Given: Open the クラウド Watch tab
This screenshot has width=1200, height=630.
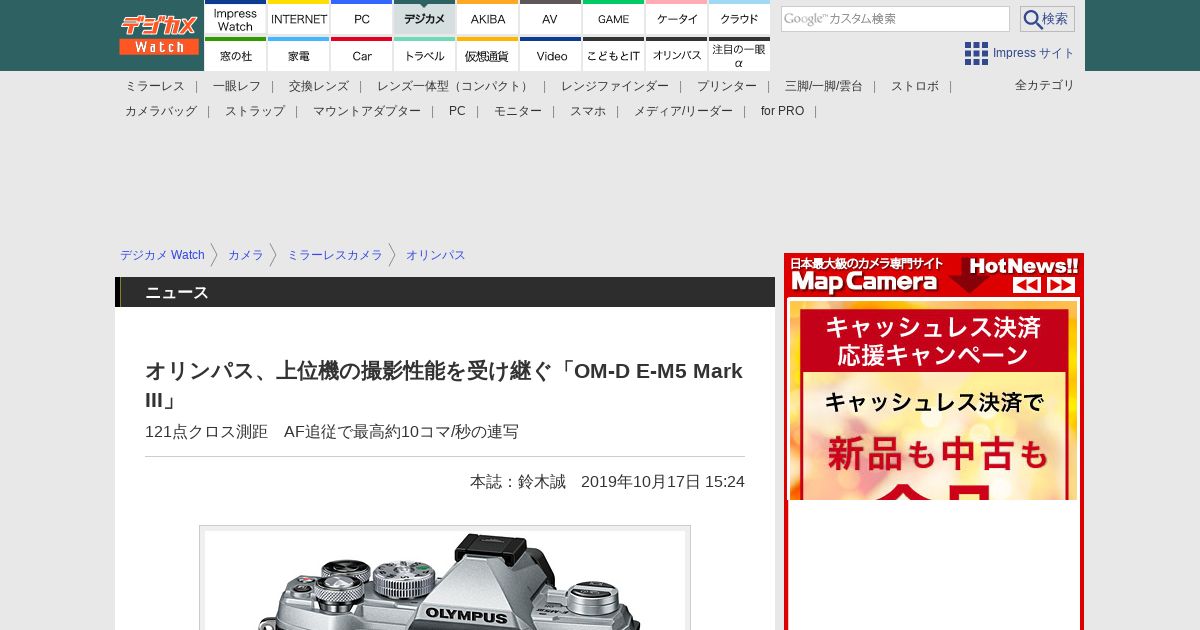Looking at the screenshot, I should coord(740,18).
